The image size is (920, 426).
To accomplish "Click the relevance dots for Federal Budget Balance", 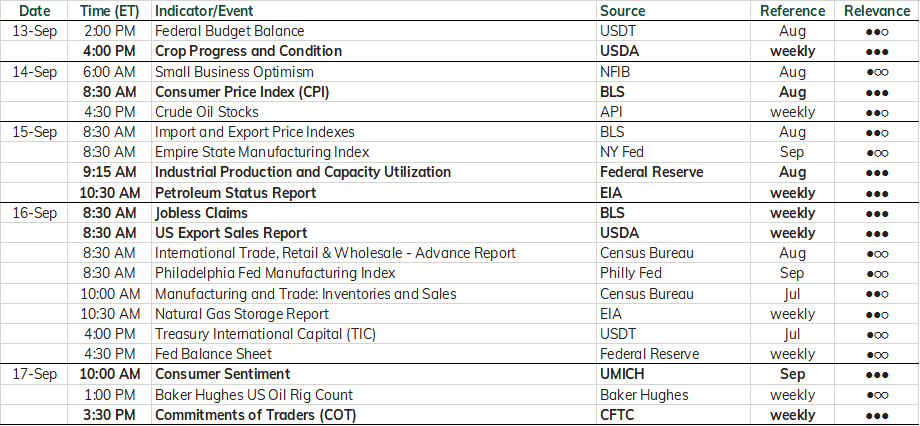I will pyautogui.click(x=877, y=32).
